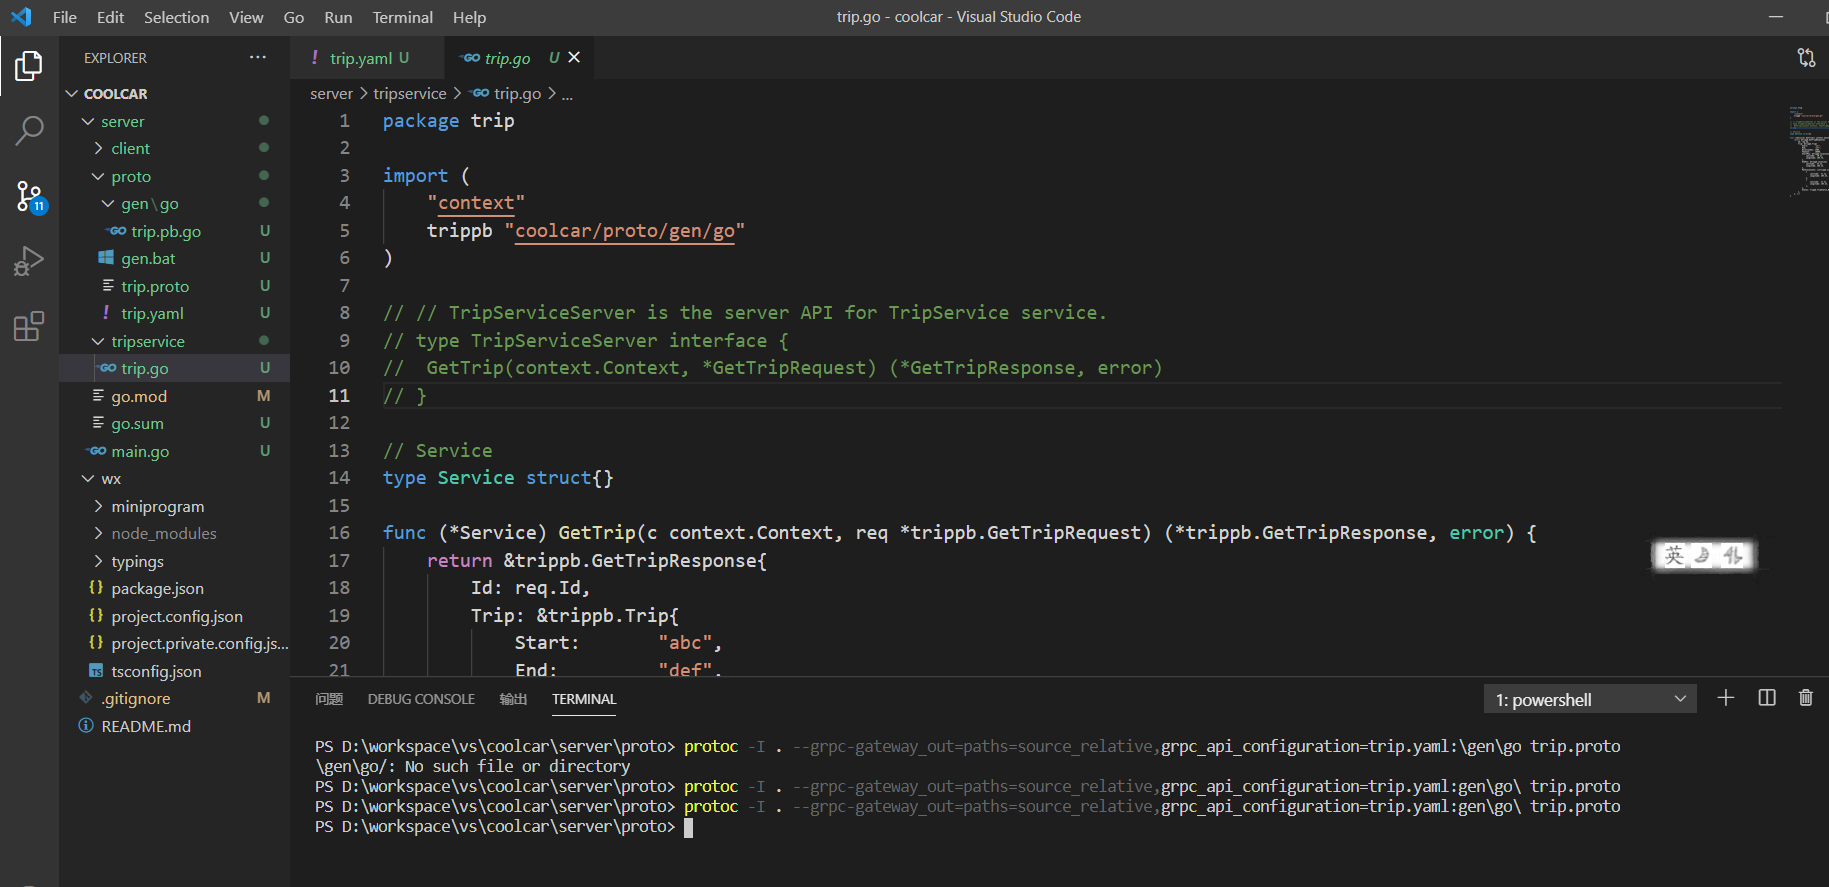Select terminal from 1: powershell dropdown

pyautogui.click(x=1590, y=699)
